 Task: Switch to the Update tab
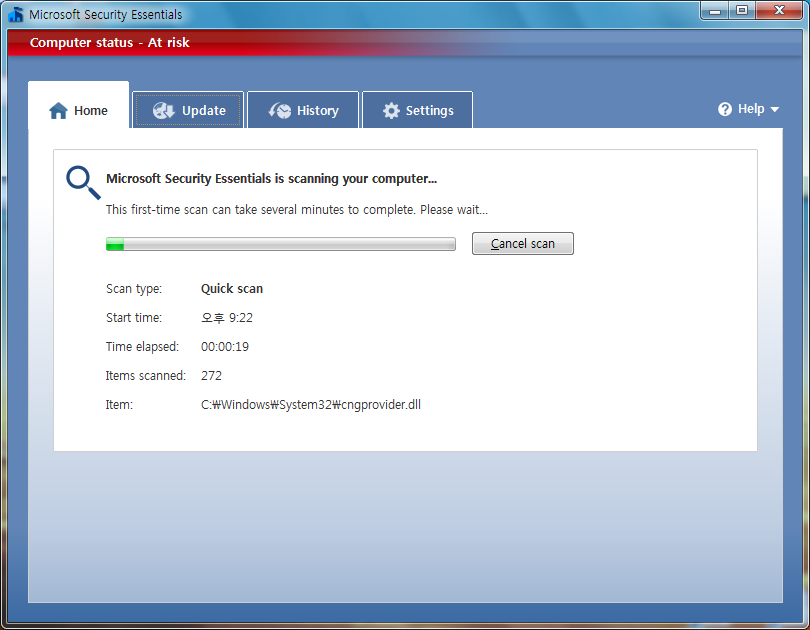(188, 110)
